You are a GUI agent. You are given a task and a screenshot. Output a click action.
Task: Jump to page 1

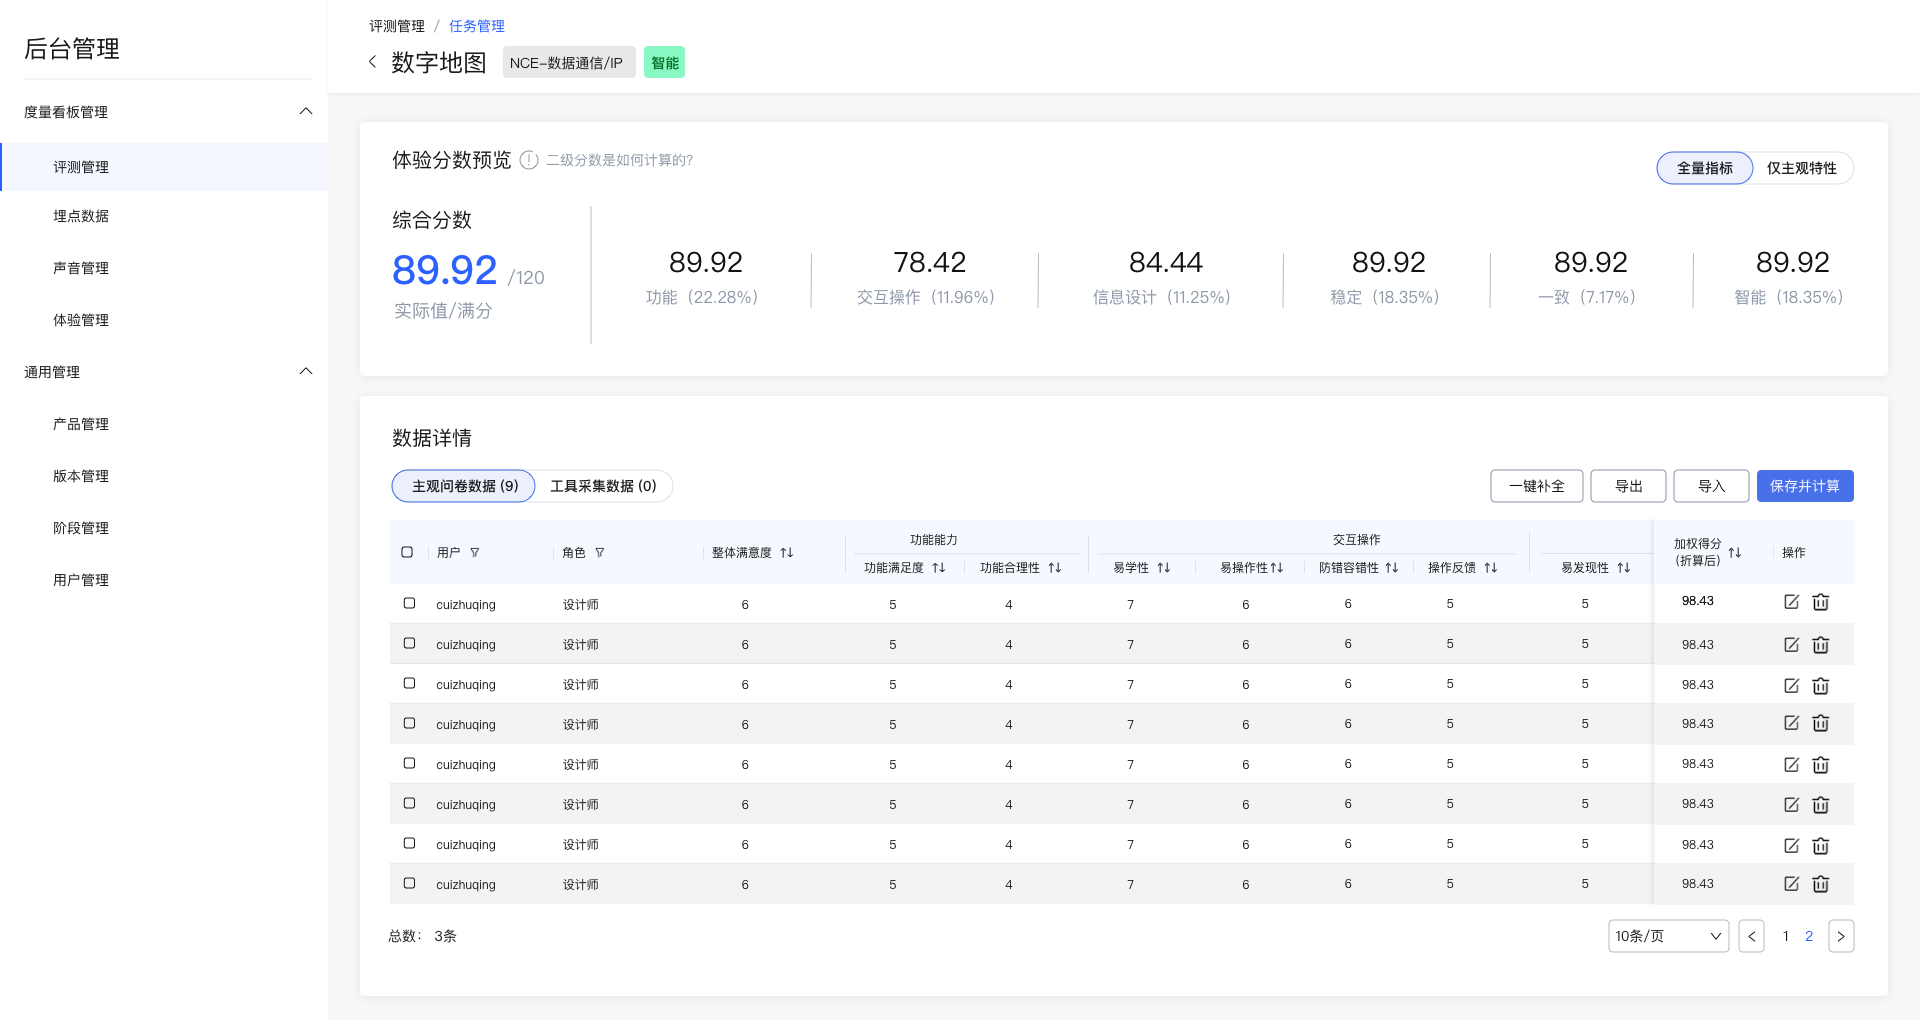[x=1785, y=936]
